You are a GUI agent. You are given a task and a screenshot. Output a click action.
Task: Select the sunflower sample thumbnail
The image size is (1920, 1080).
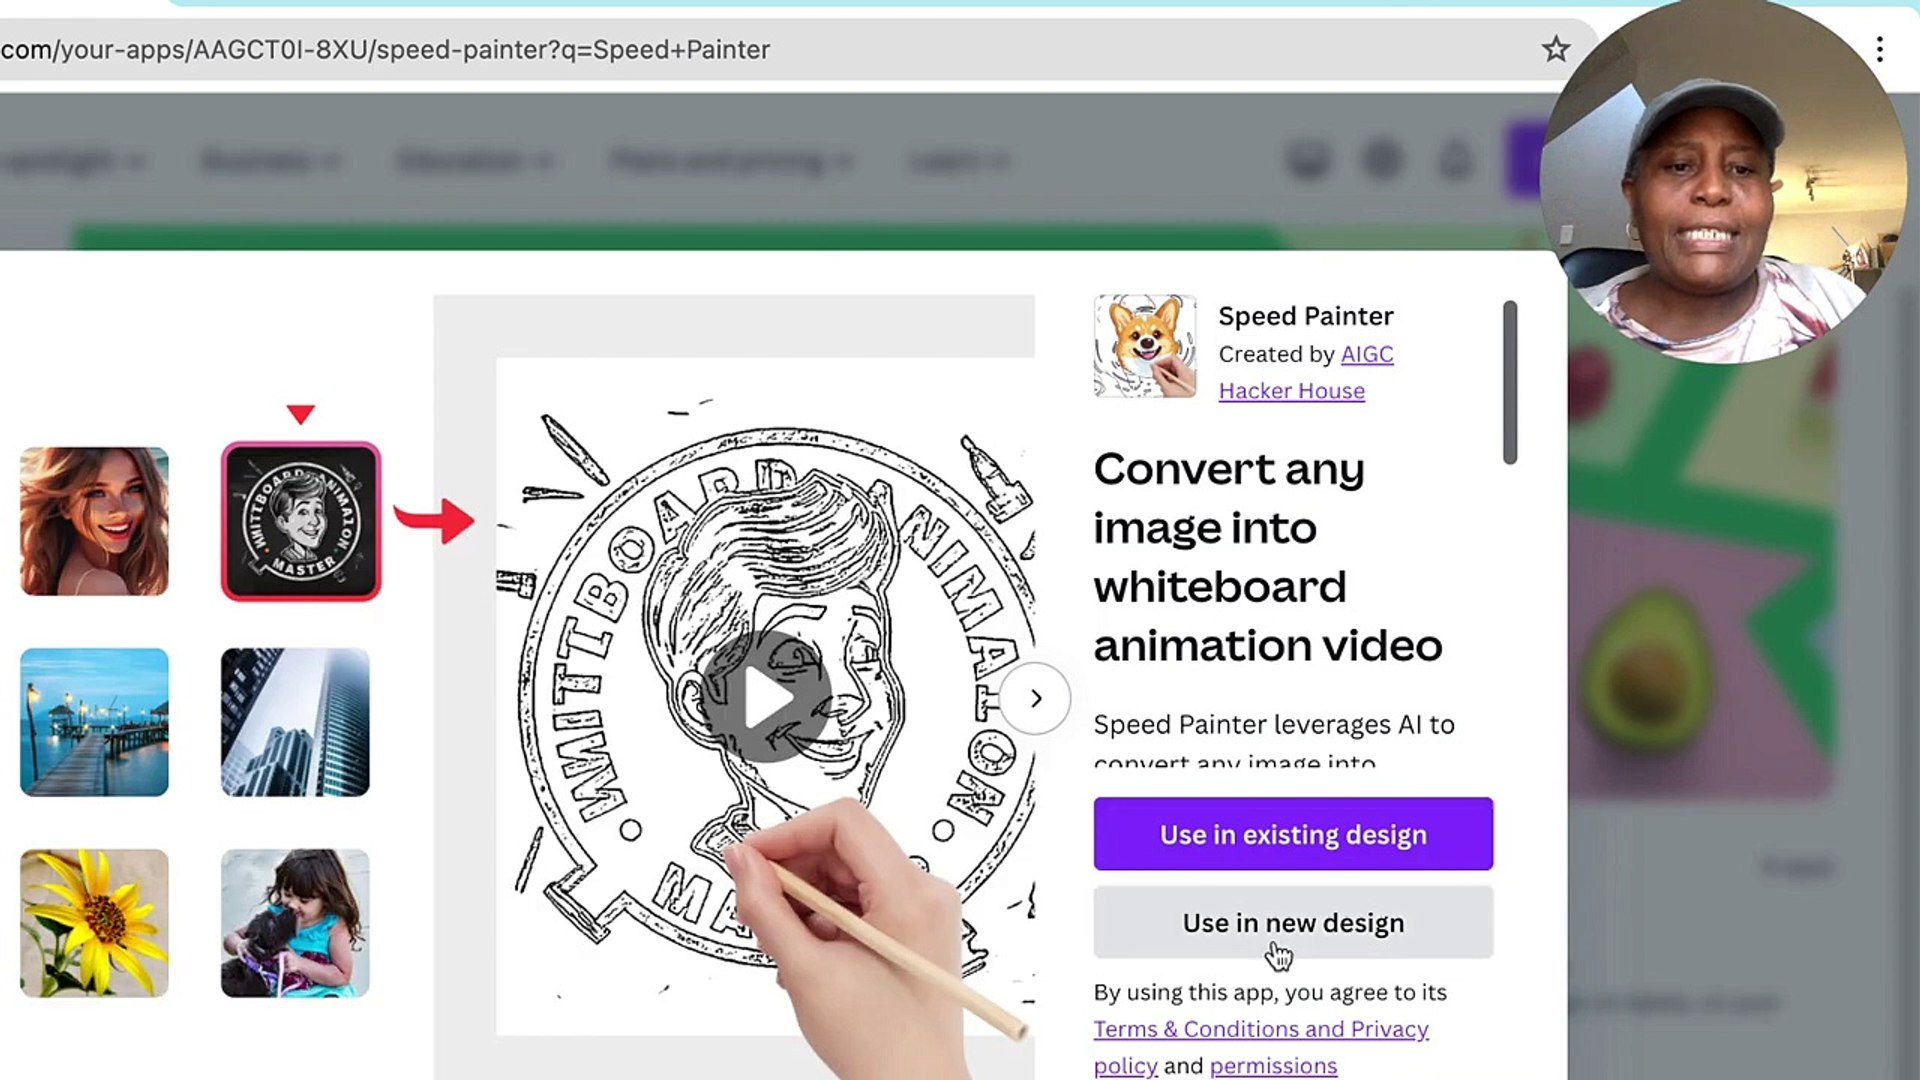94,922
